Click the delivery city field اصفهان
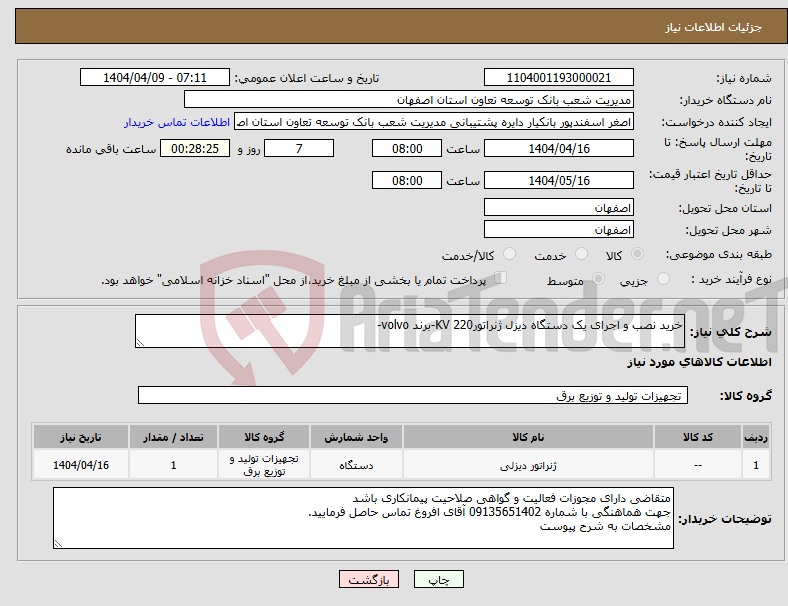The image size is (788, 606). tap(558, 229)
